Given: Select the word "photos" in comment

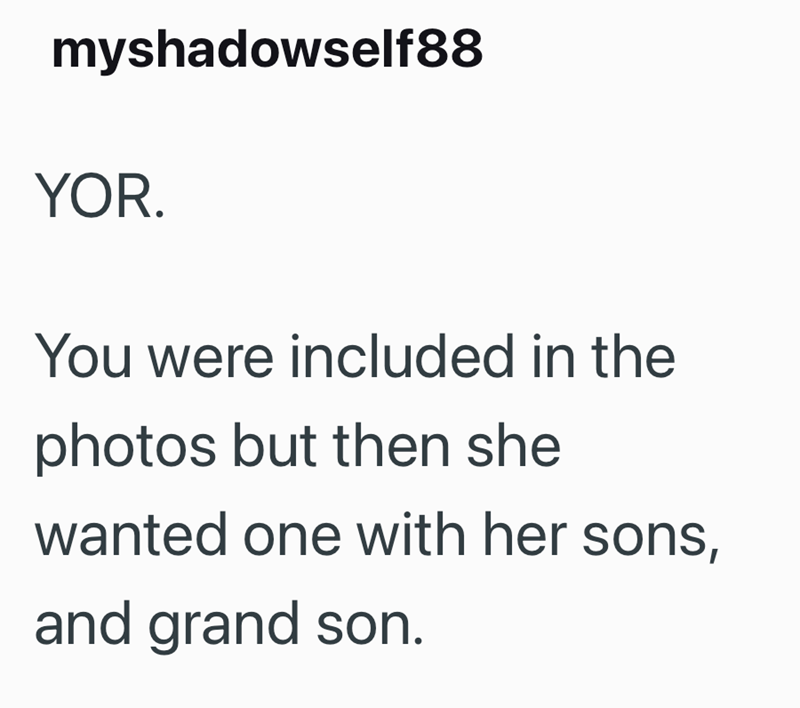Looking at the screenshot, I should tap(125, 449).
